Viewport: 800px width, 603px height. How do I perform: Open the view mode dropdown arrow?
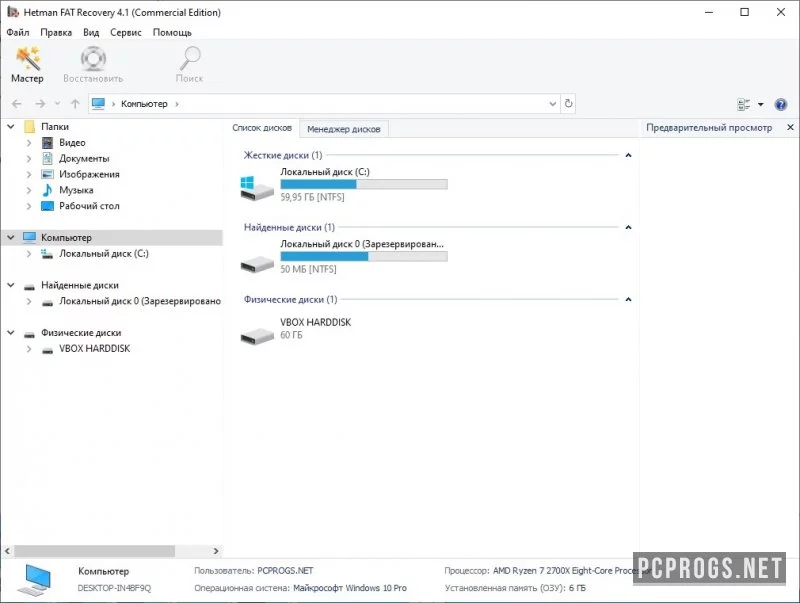[x=761, y=104]
